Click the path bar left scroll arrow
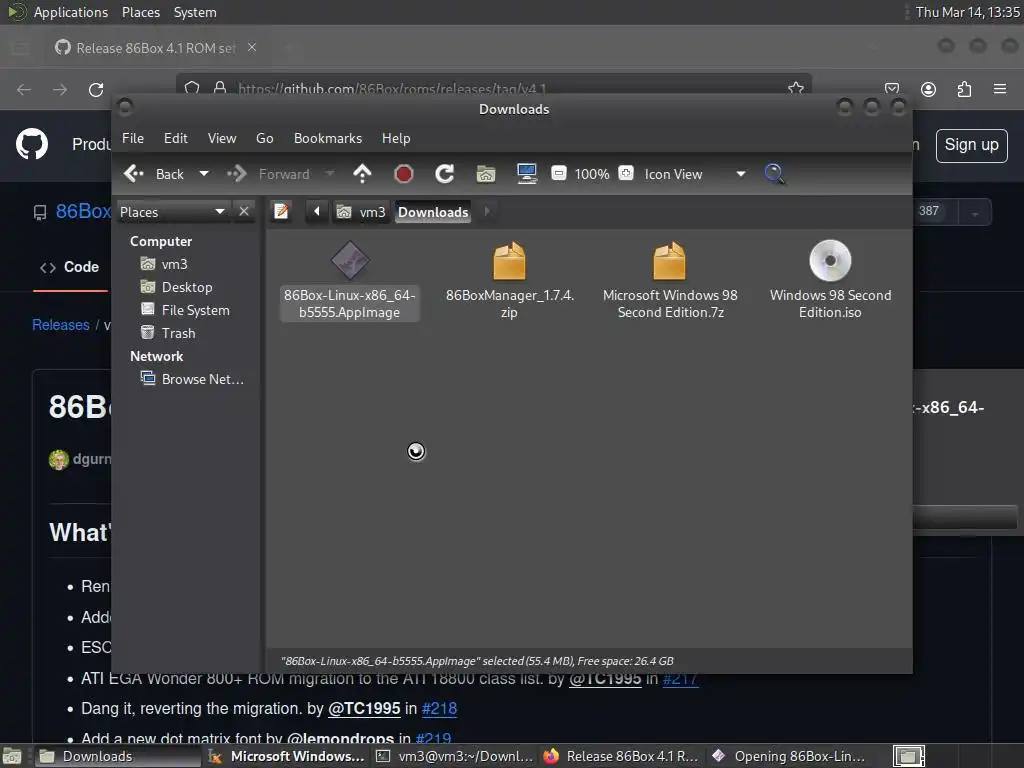 tap(317, 211)
